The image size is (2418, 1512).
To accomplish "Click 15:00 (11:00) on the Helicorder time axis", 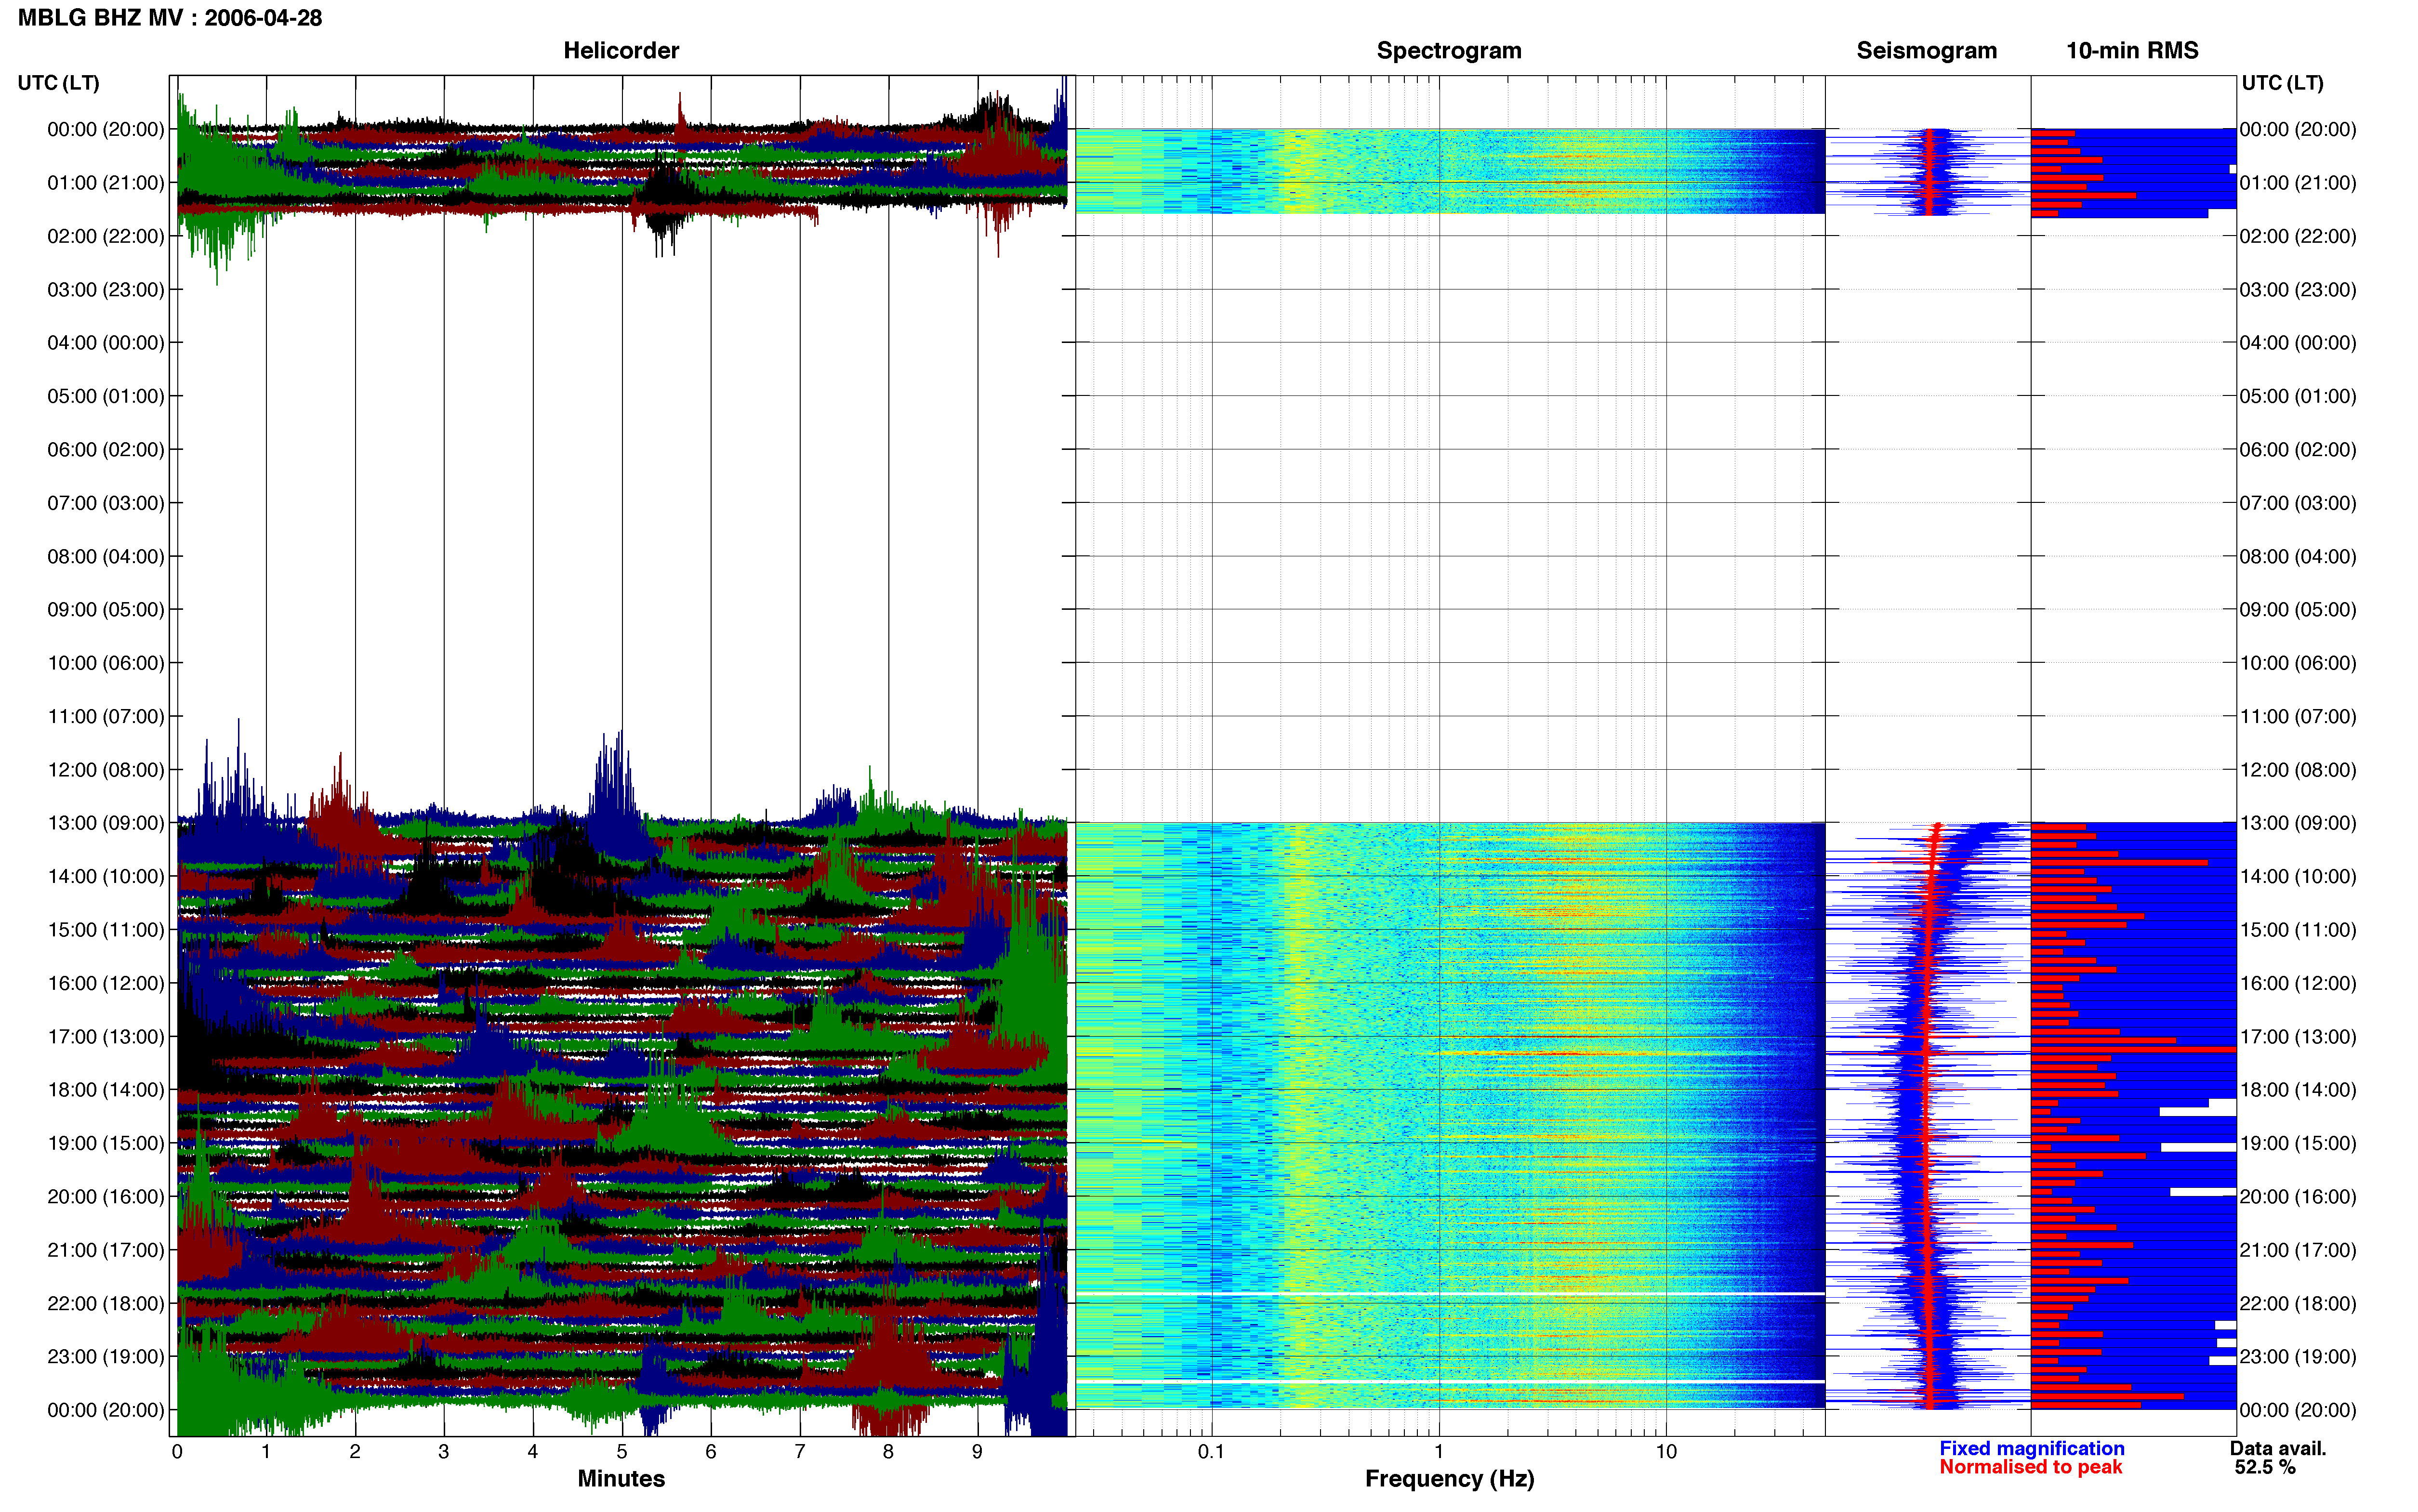I will (x=106, y=930).
